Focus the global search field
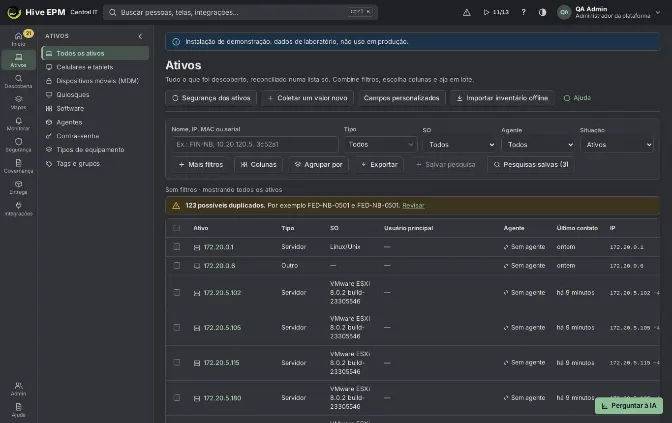 (240, 12)
